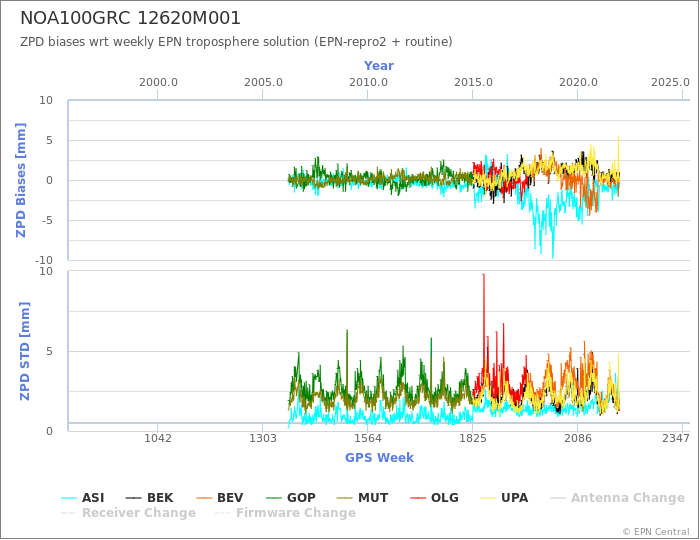Viewport: 700px width, 540px height.
Task: Enable Receiver Change markers in legend
Action: (129, 513)
